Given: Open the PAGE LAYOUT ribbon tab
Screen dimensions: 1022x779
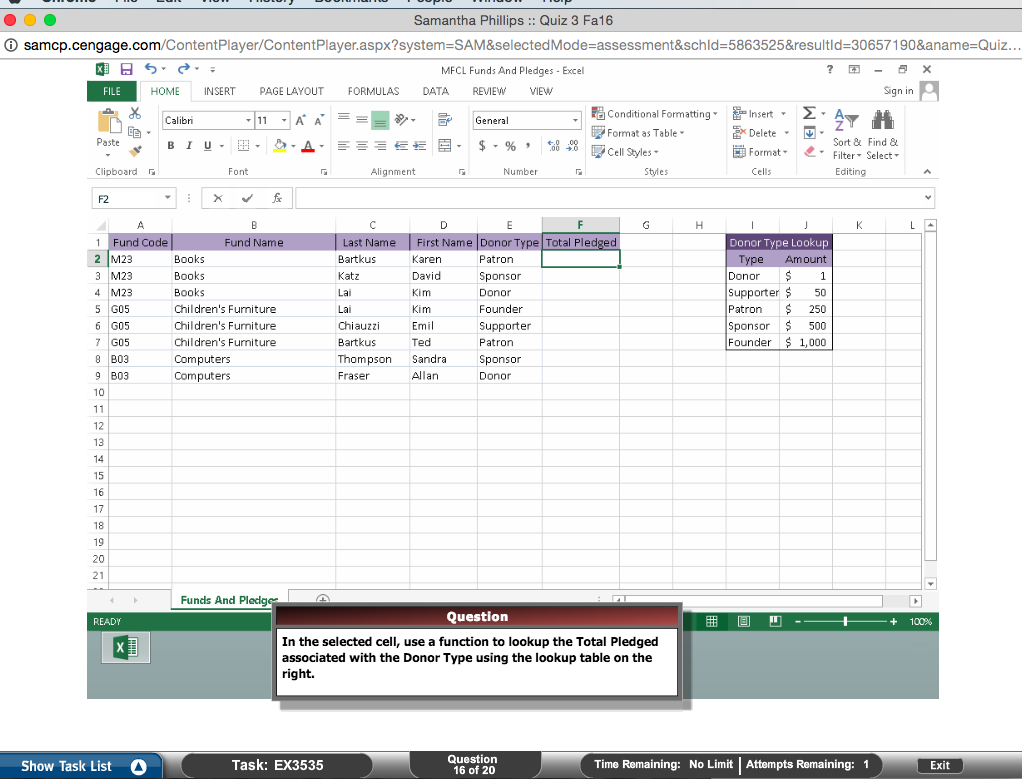Looking at the screenshot, I should pos(291,91).
